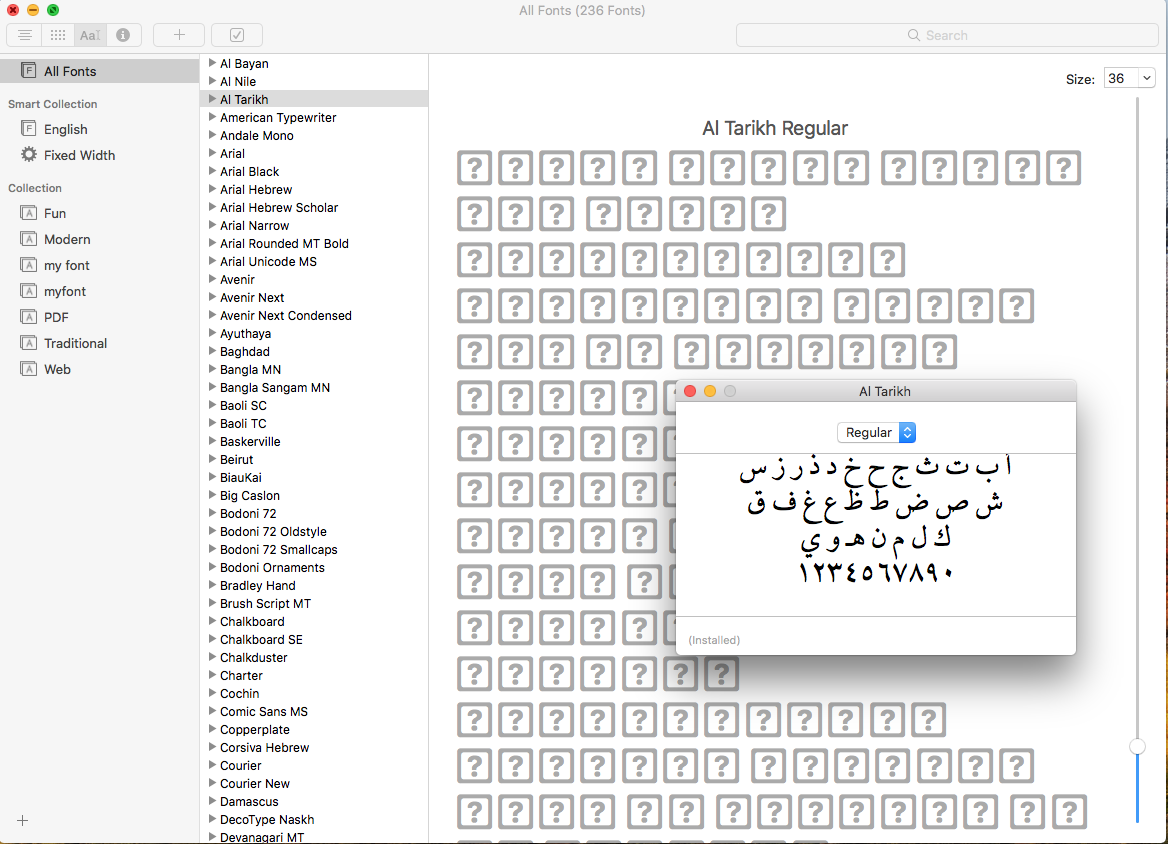Click the Arabic glyph preview in Al Tarikh window

tap(875, 520)
